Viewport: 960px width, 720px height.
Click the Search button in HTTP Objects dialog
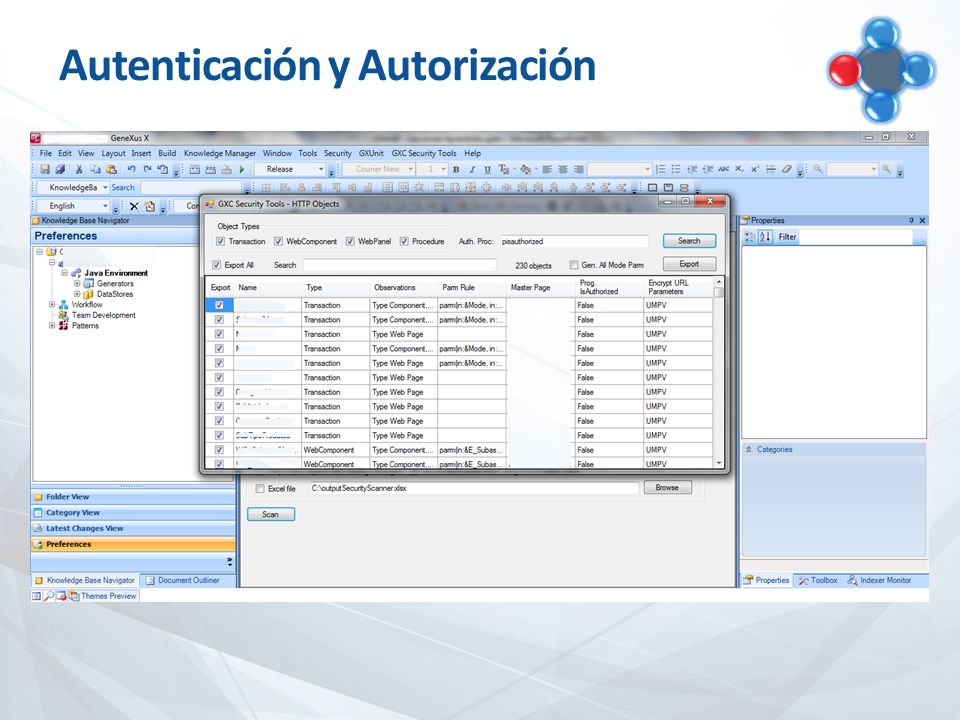[689, 241]
